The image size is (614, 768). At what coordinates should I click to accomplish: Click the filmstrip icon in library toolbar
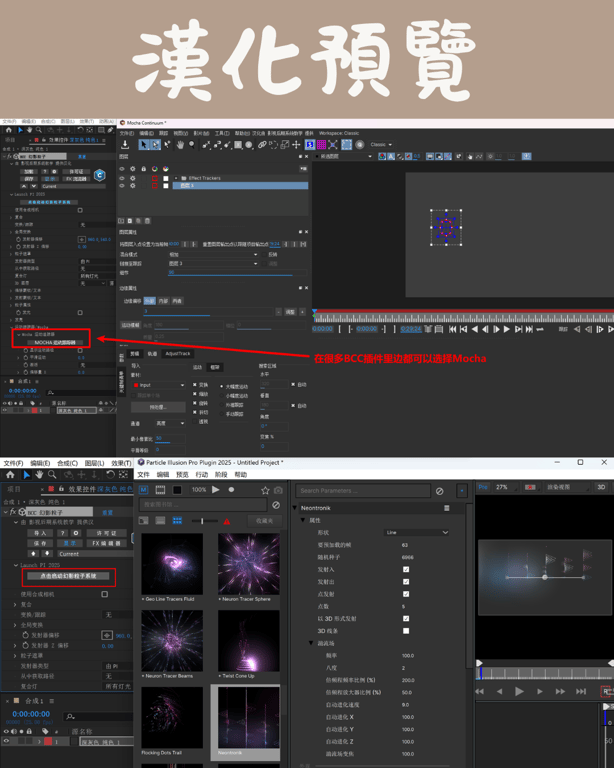(x=160, y=489)
